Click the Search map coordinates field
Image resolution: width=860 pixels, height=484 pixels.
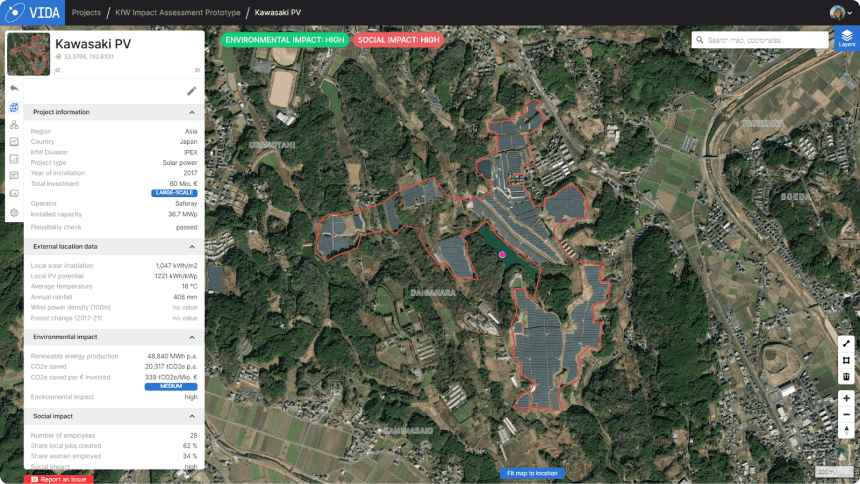pyautogui.click(x=760, y=40)
